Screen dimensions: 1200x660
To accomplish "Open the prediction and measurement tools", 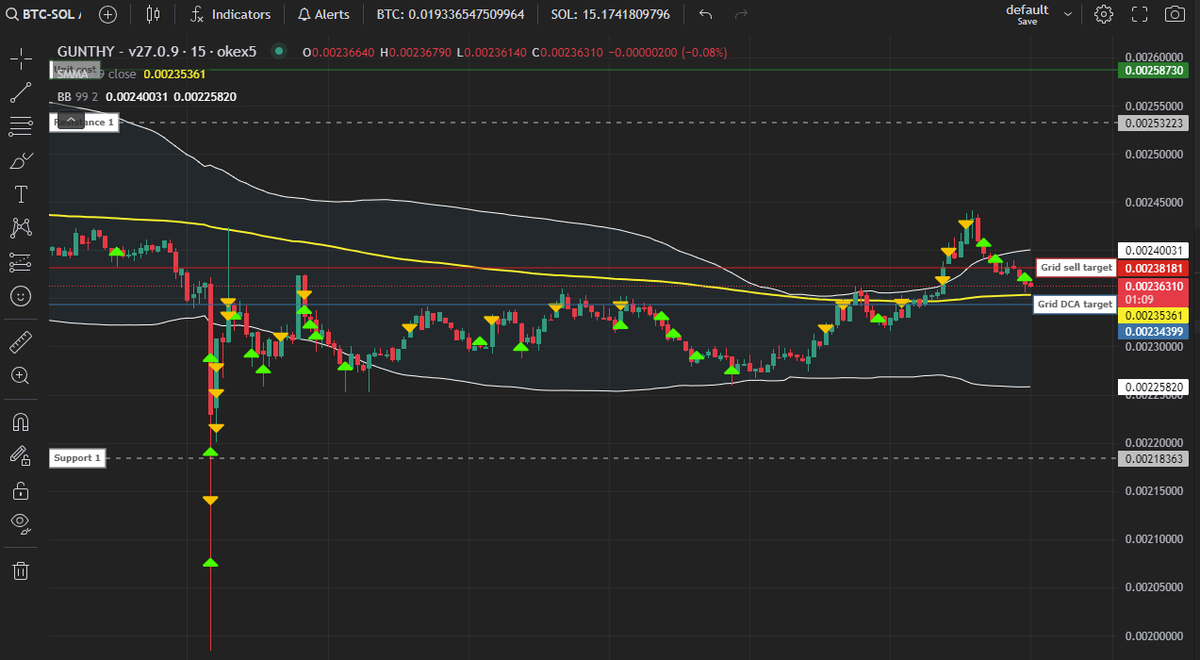I will click(x=21, y=262).
